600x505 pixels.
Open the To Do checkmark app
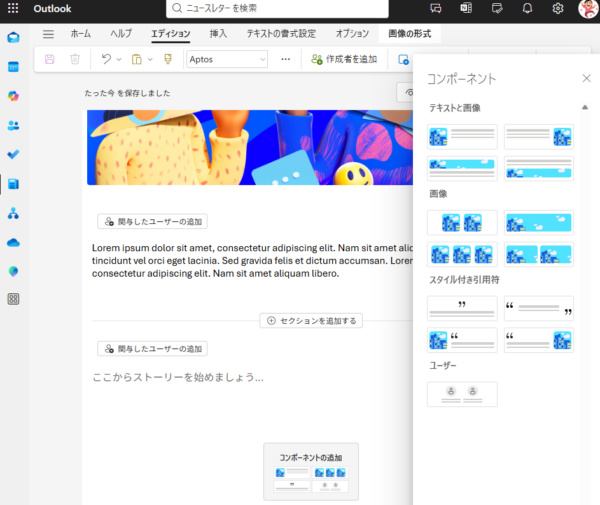pos(14,154)
